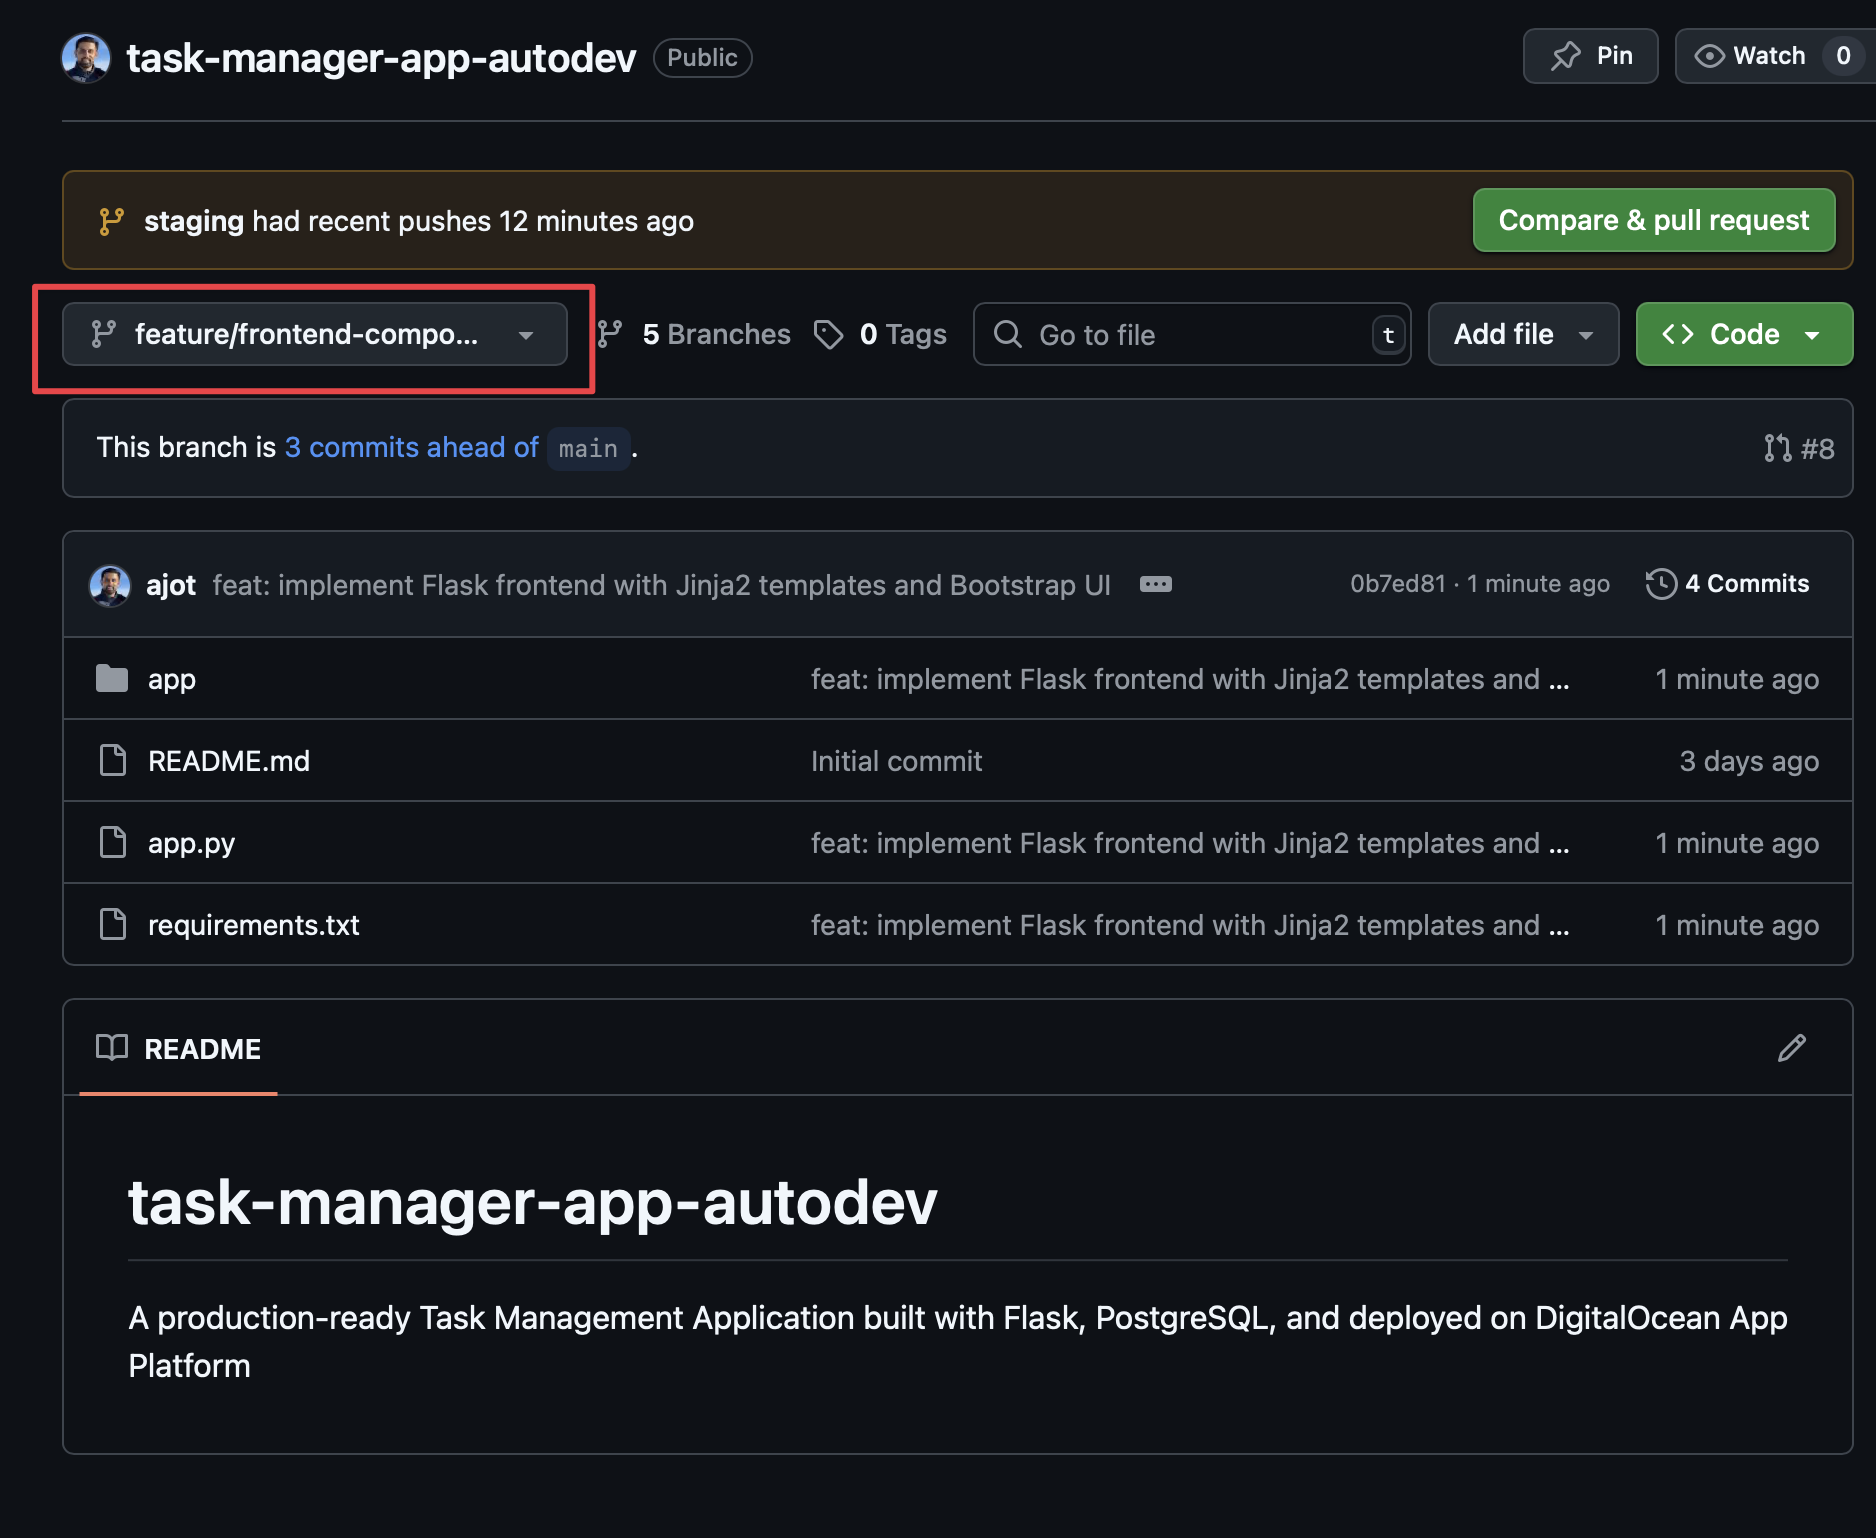1876x1538 pixels.
Task: Expand commit message details ellipsis button
Action: [1156, 584]
